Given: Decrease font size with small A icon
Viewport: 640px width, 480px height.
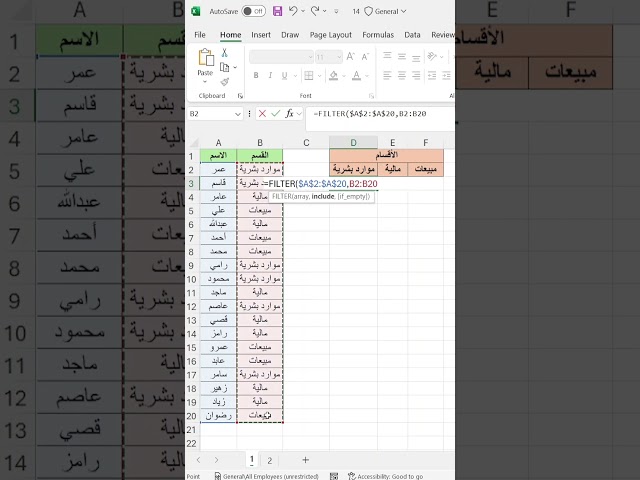Looking at the screenshot, I should (x=365, y=57).
